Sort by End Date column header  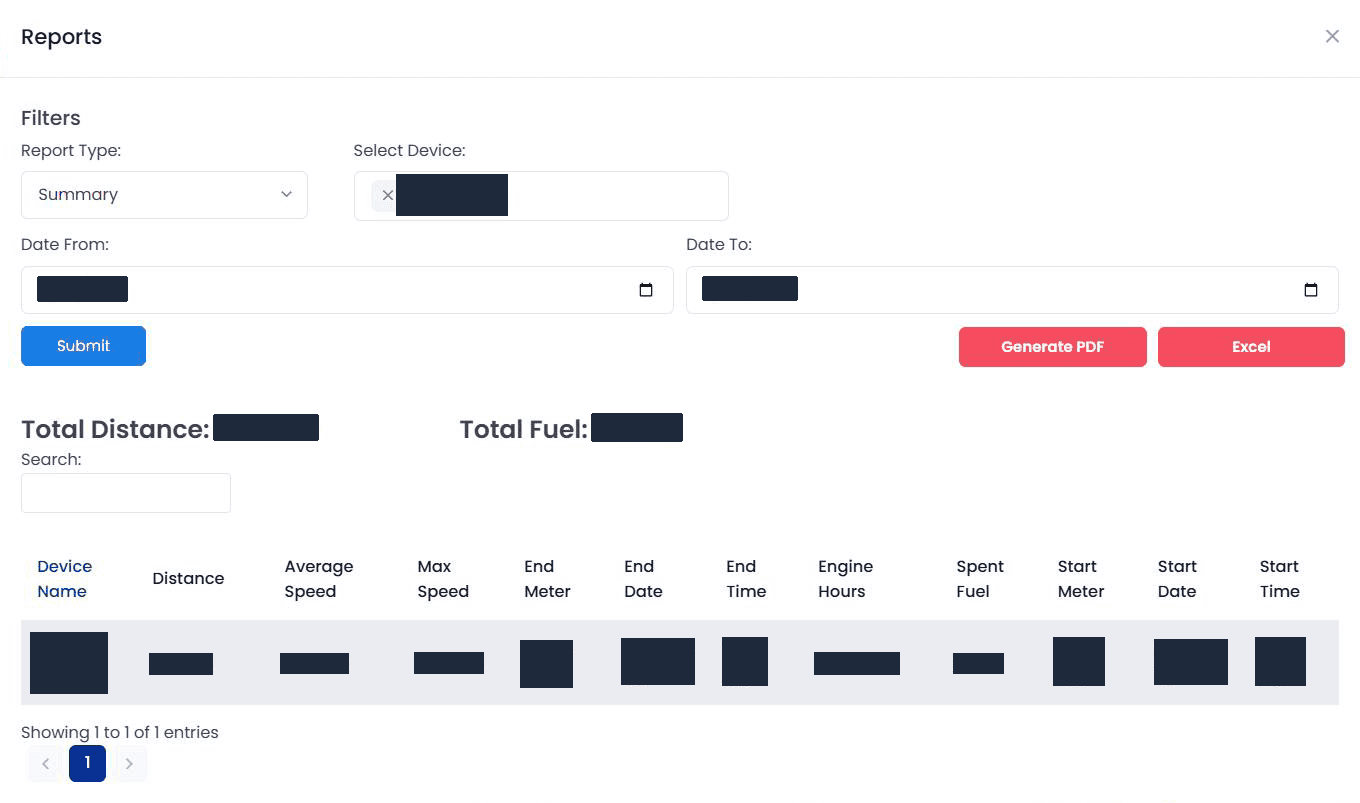tap(643, 579)
